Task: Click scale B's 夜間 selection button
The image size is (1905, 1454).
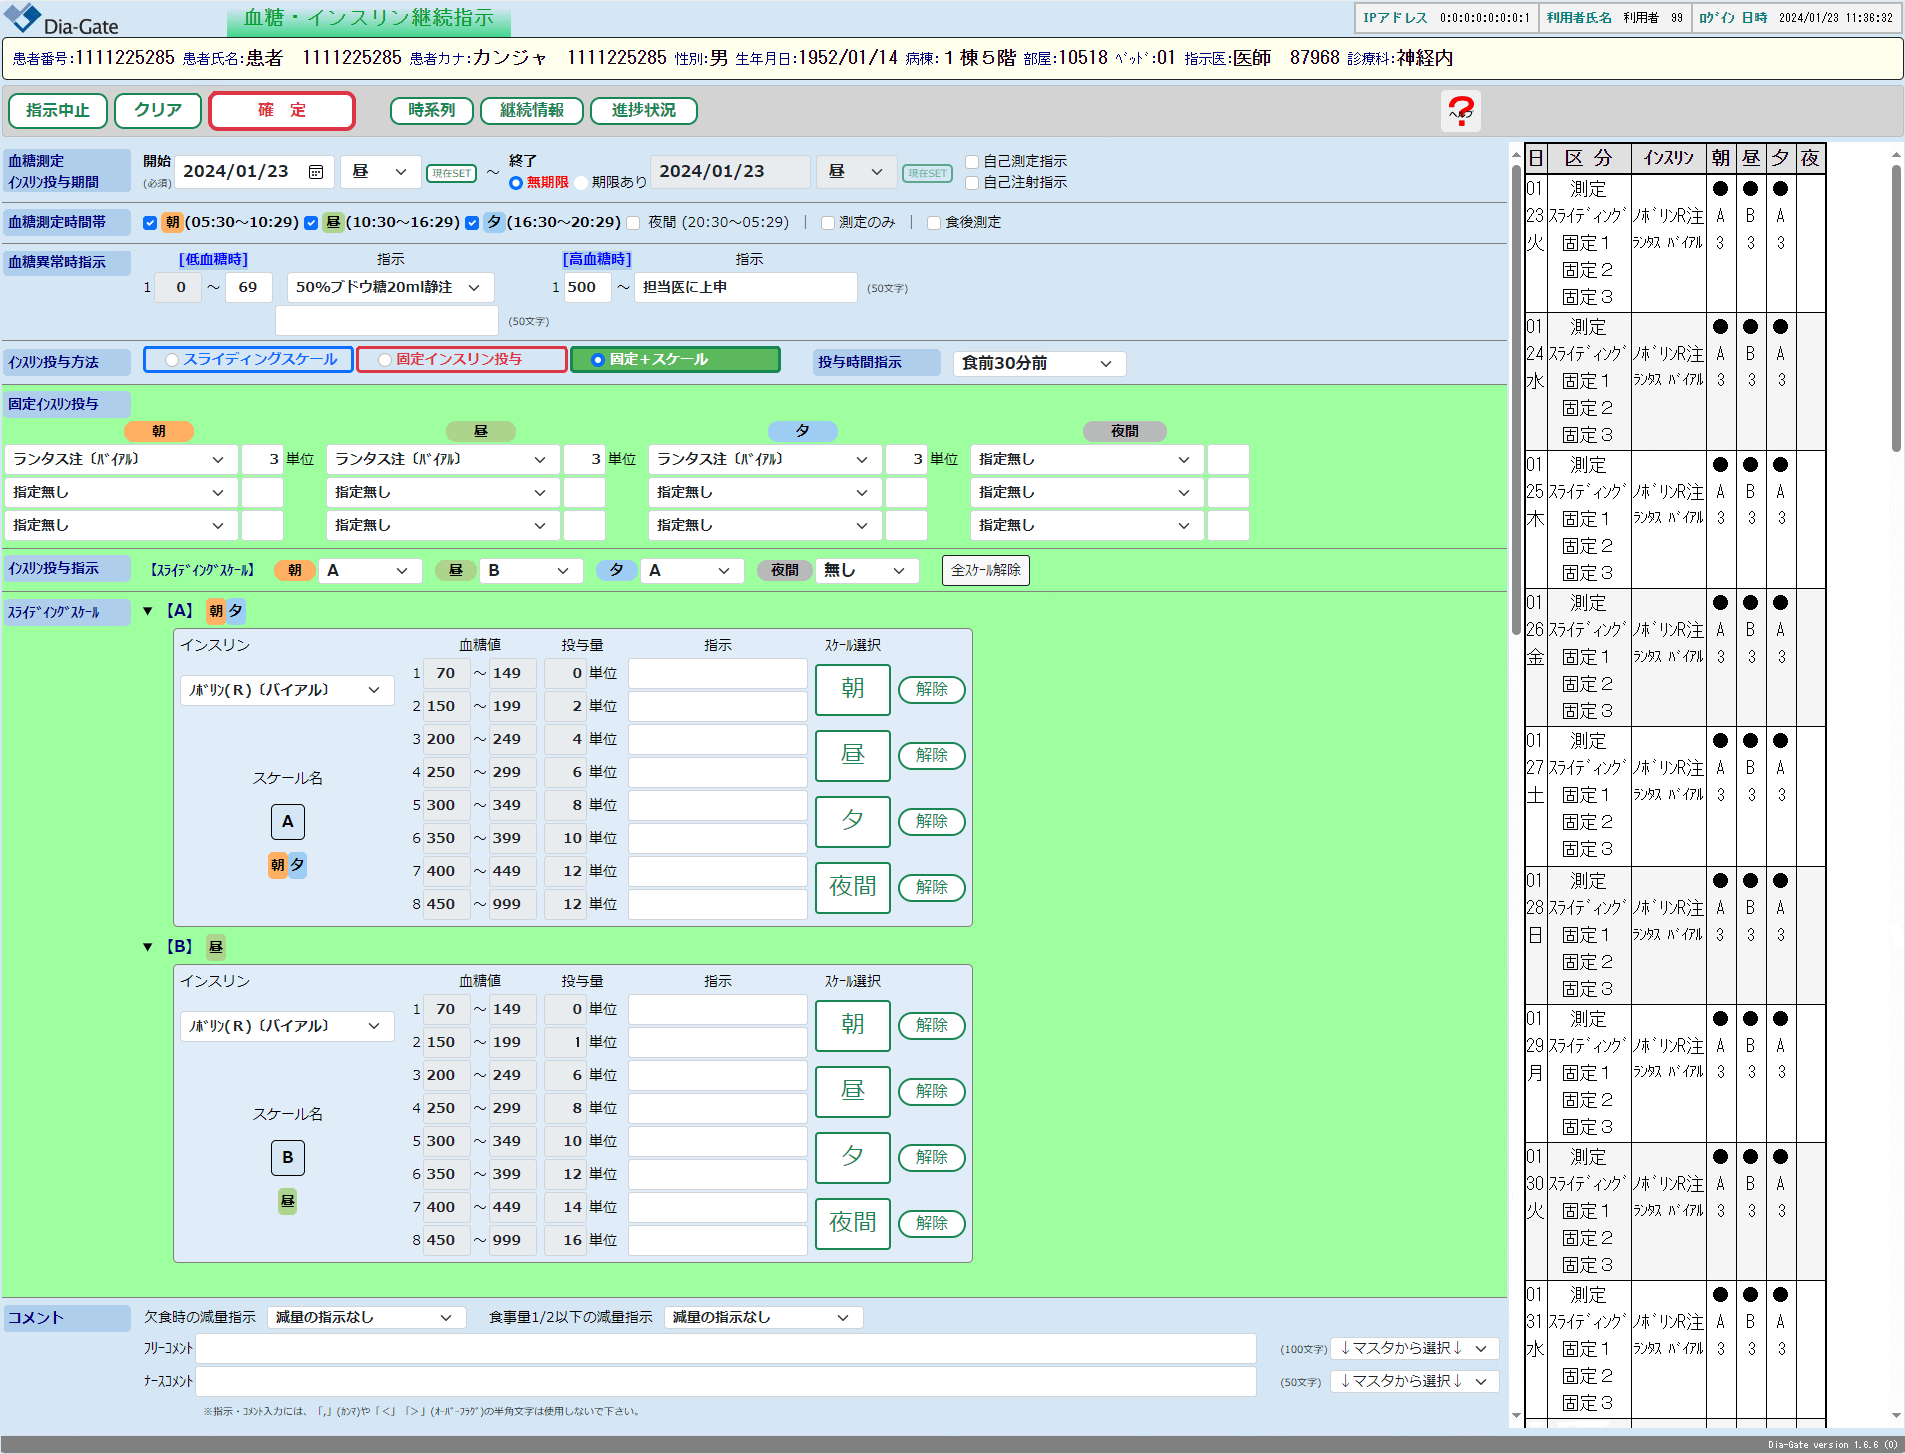Action: (852, 1223)
